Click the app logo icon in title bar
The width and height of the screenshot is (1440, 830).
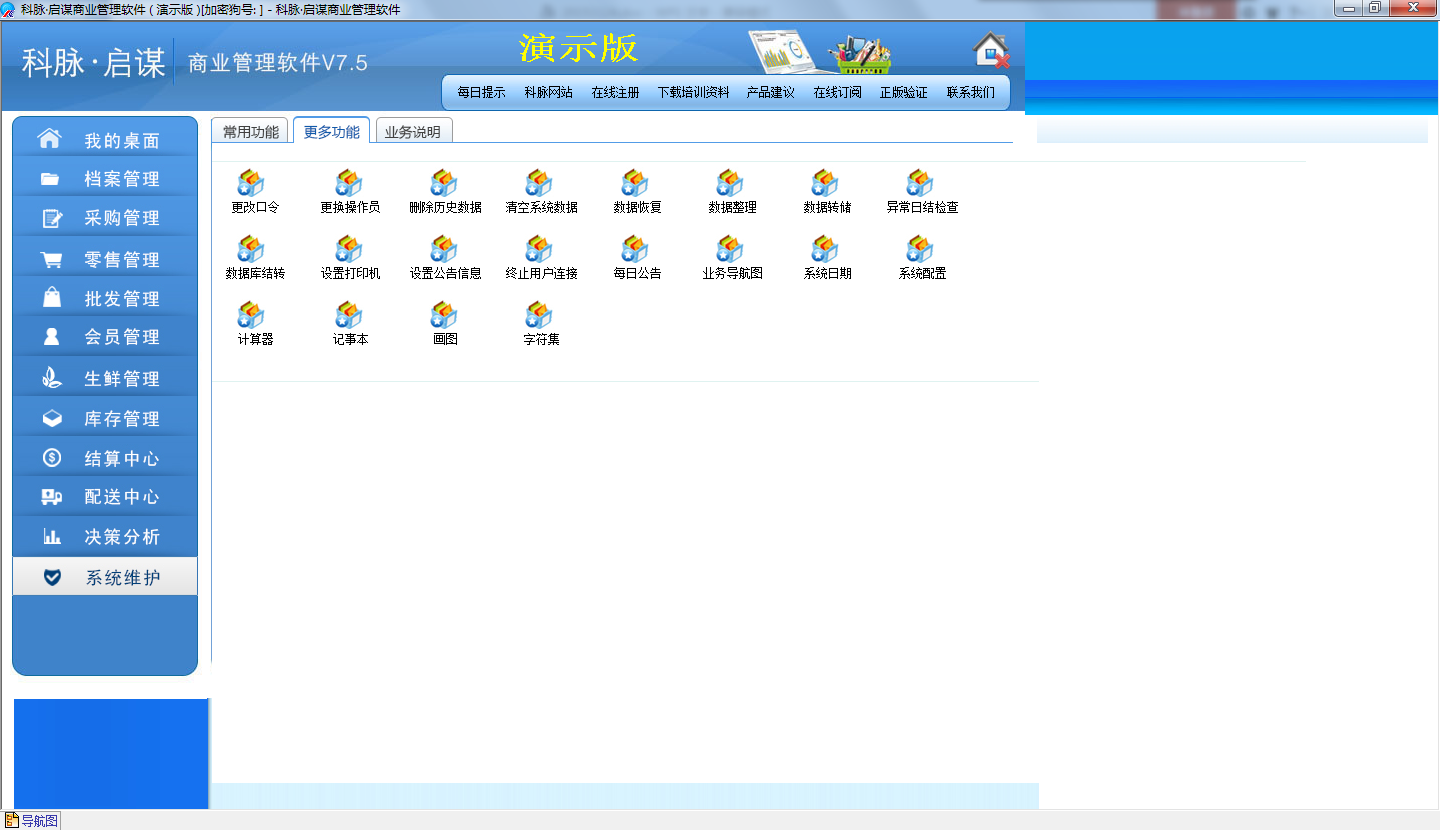8,9
